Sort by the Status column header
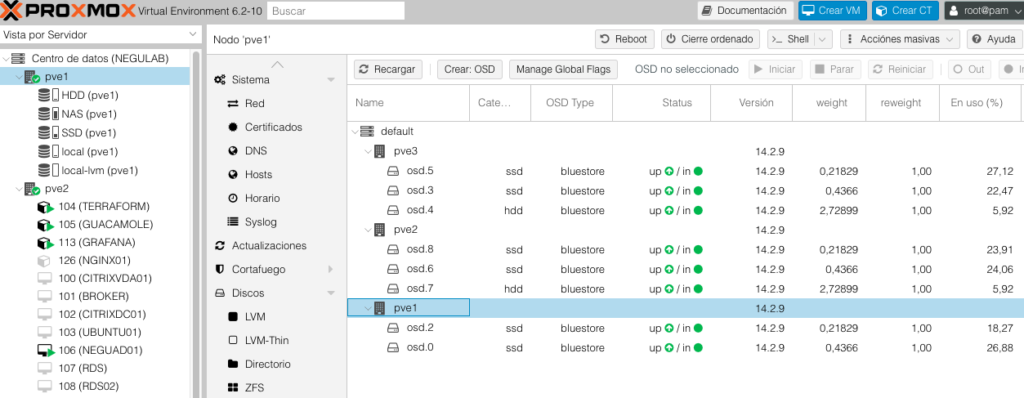The height and width of the screenshot is (398, 1024). pyautogui.click(x=662, y=103)
